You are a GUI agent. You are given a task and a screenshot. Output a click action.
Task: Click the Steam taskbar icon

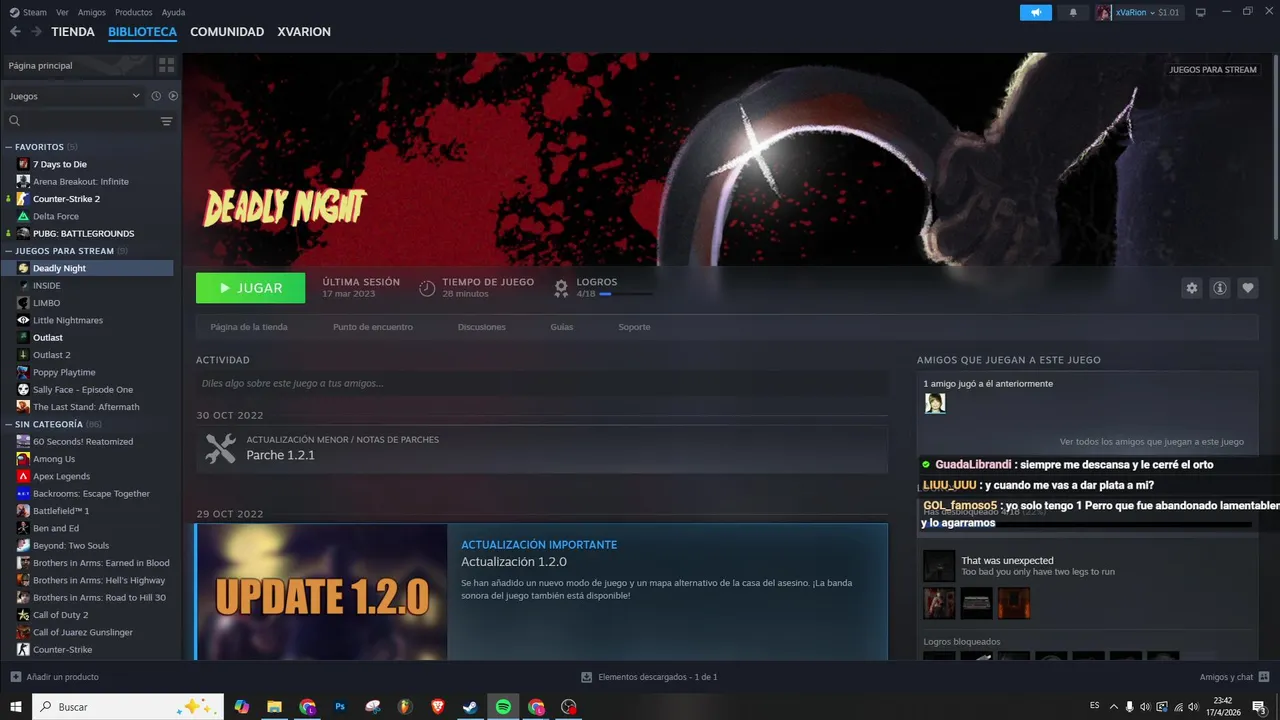pyautogui.click(x=470, y=706)
